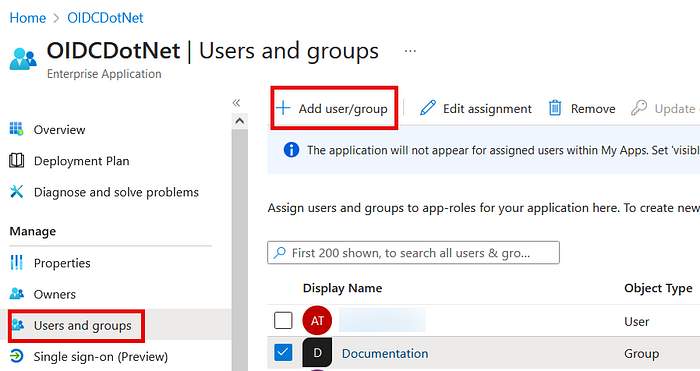
Task: Click the Single sign-on arrow icon
Action: pos(17,356)
